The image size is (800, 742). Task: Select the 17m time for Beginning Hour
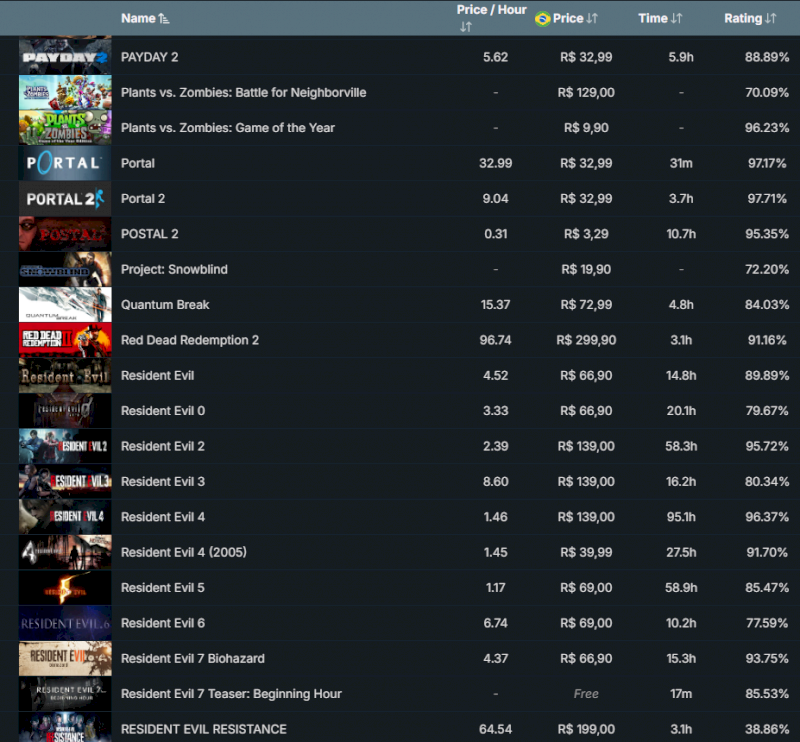coord(681,694)
